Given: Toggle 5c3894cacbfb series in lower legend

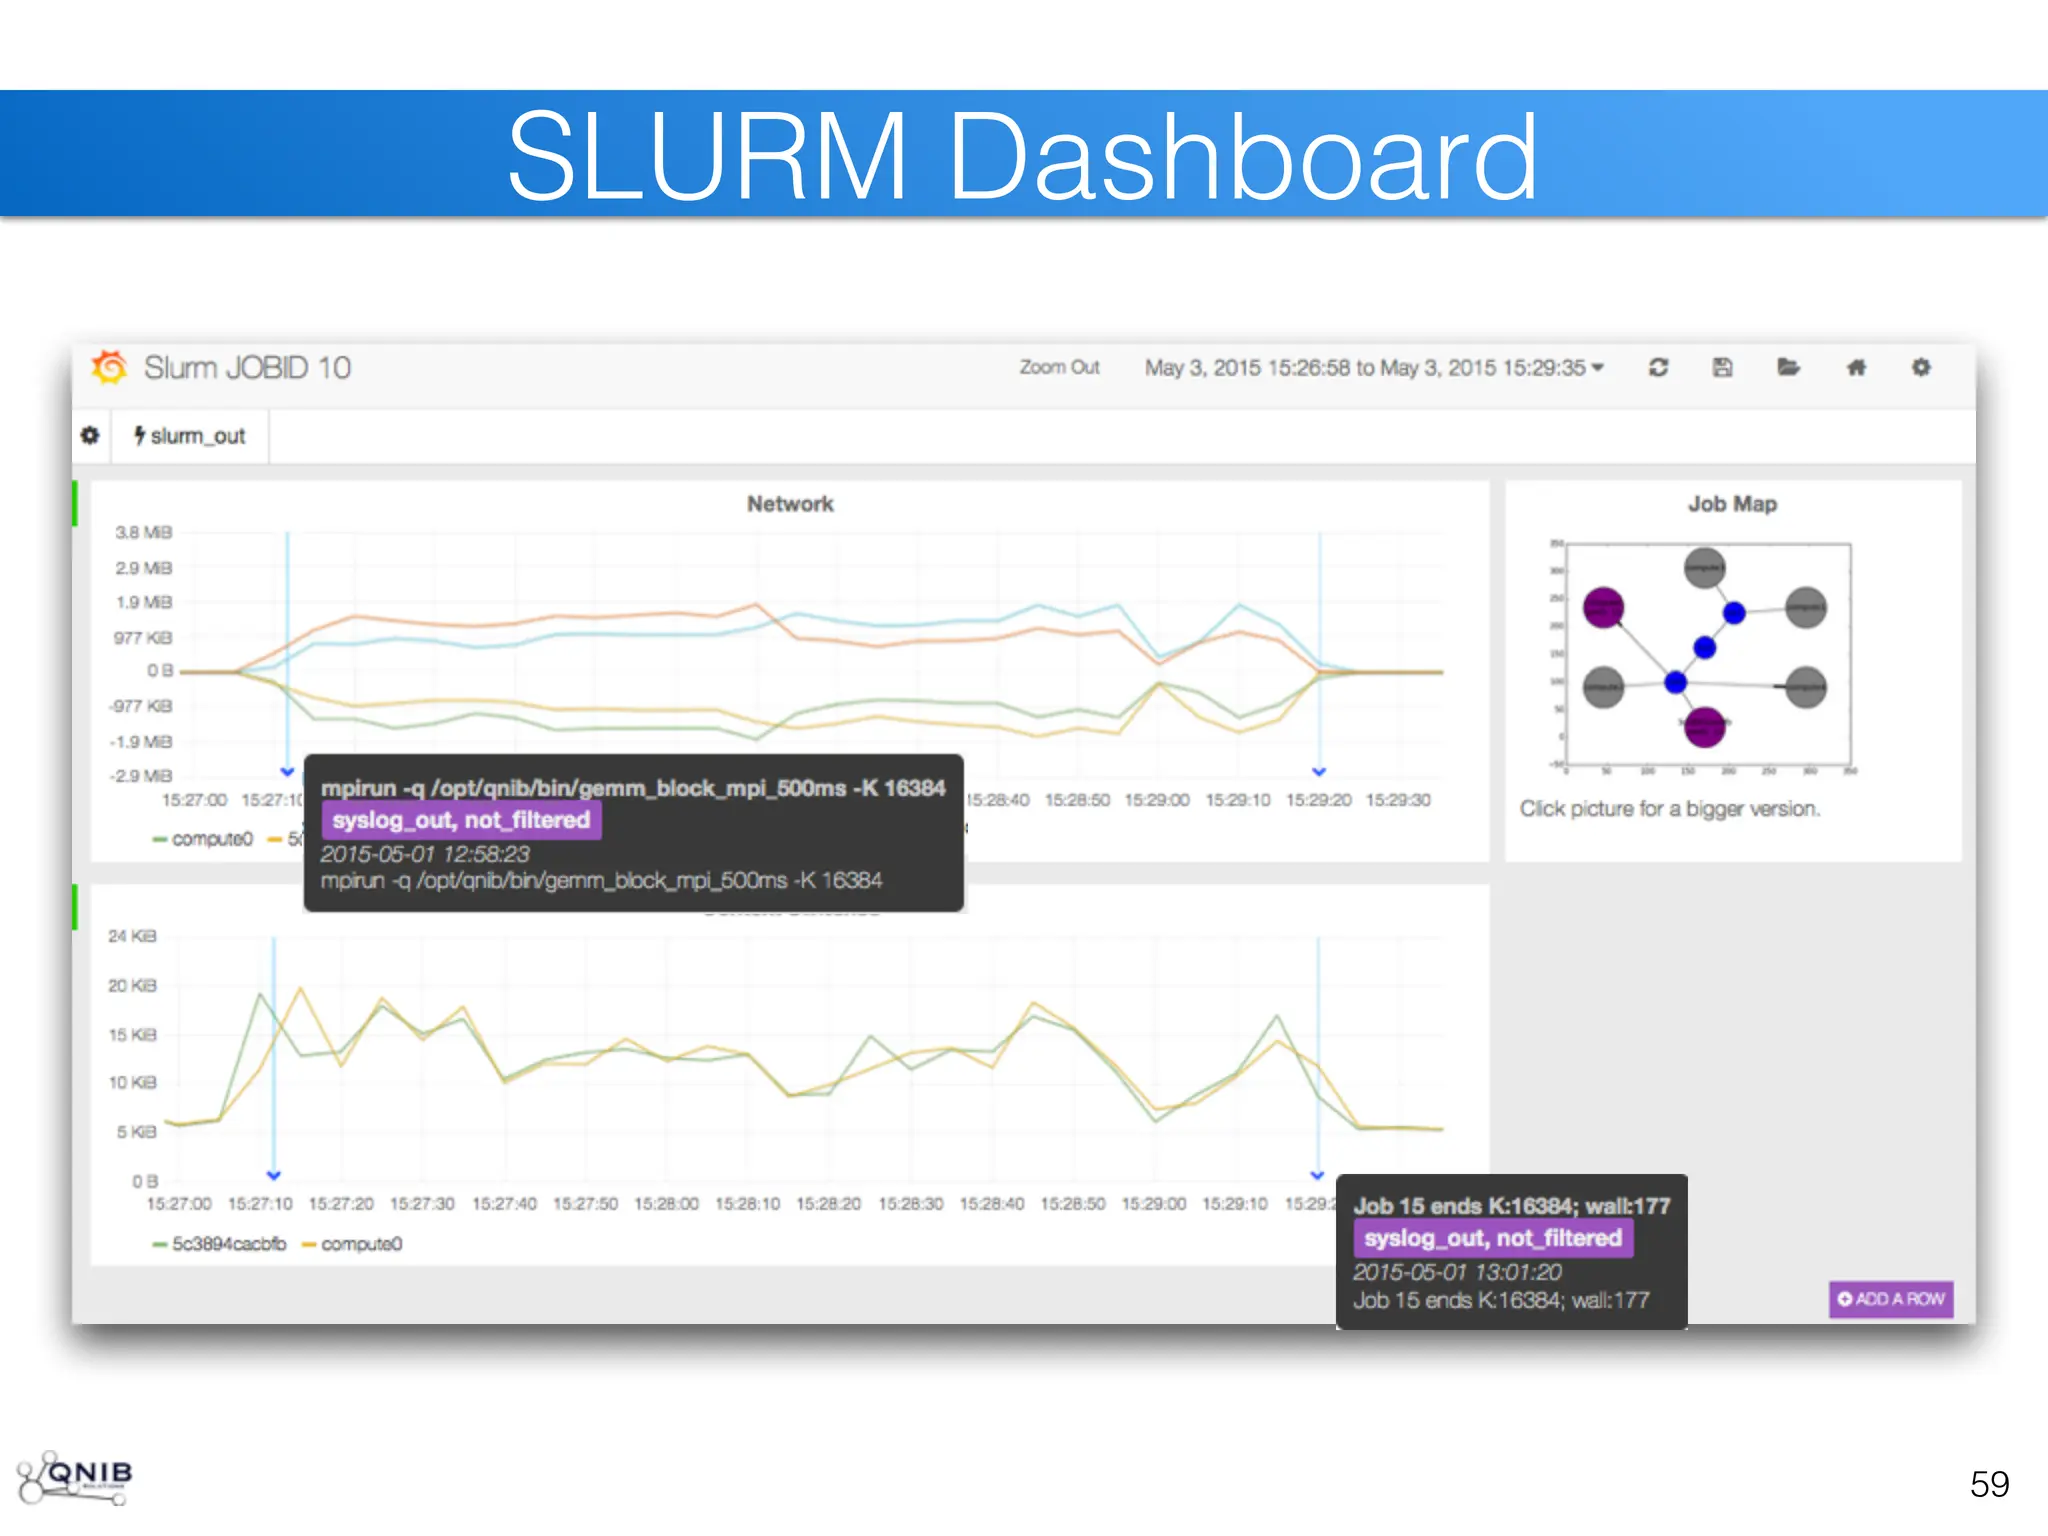Looking at the screenshot, I should (x=229, y=1244).
